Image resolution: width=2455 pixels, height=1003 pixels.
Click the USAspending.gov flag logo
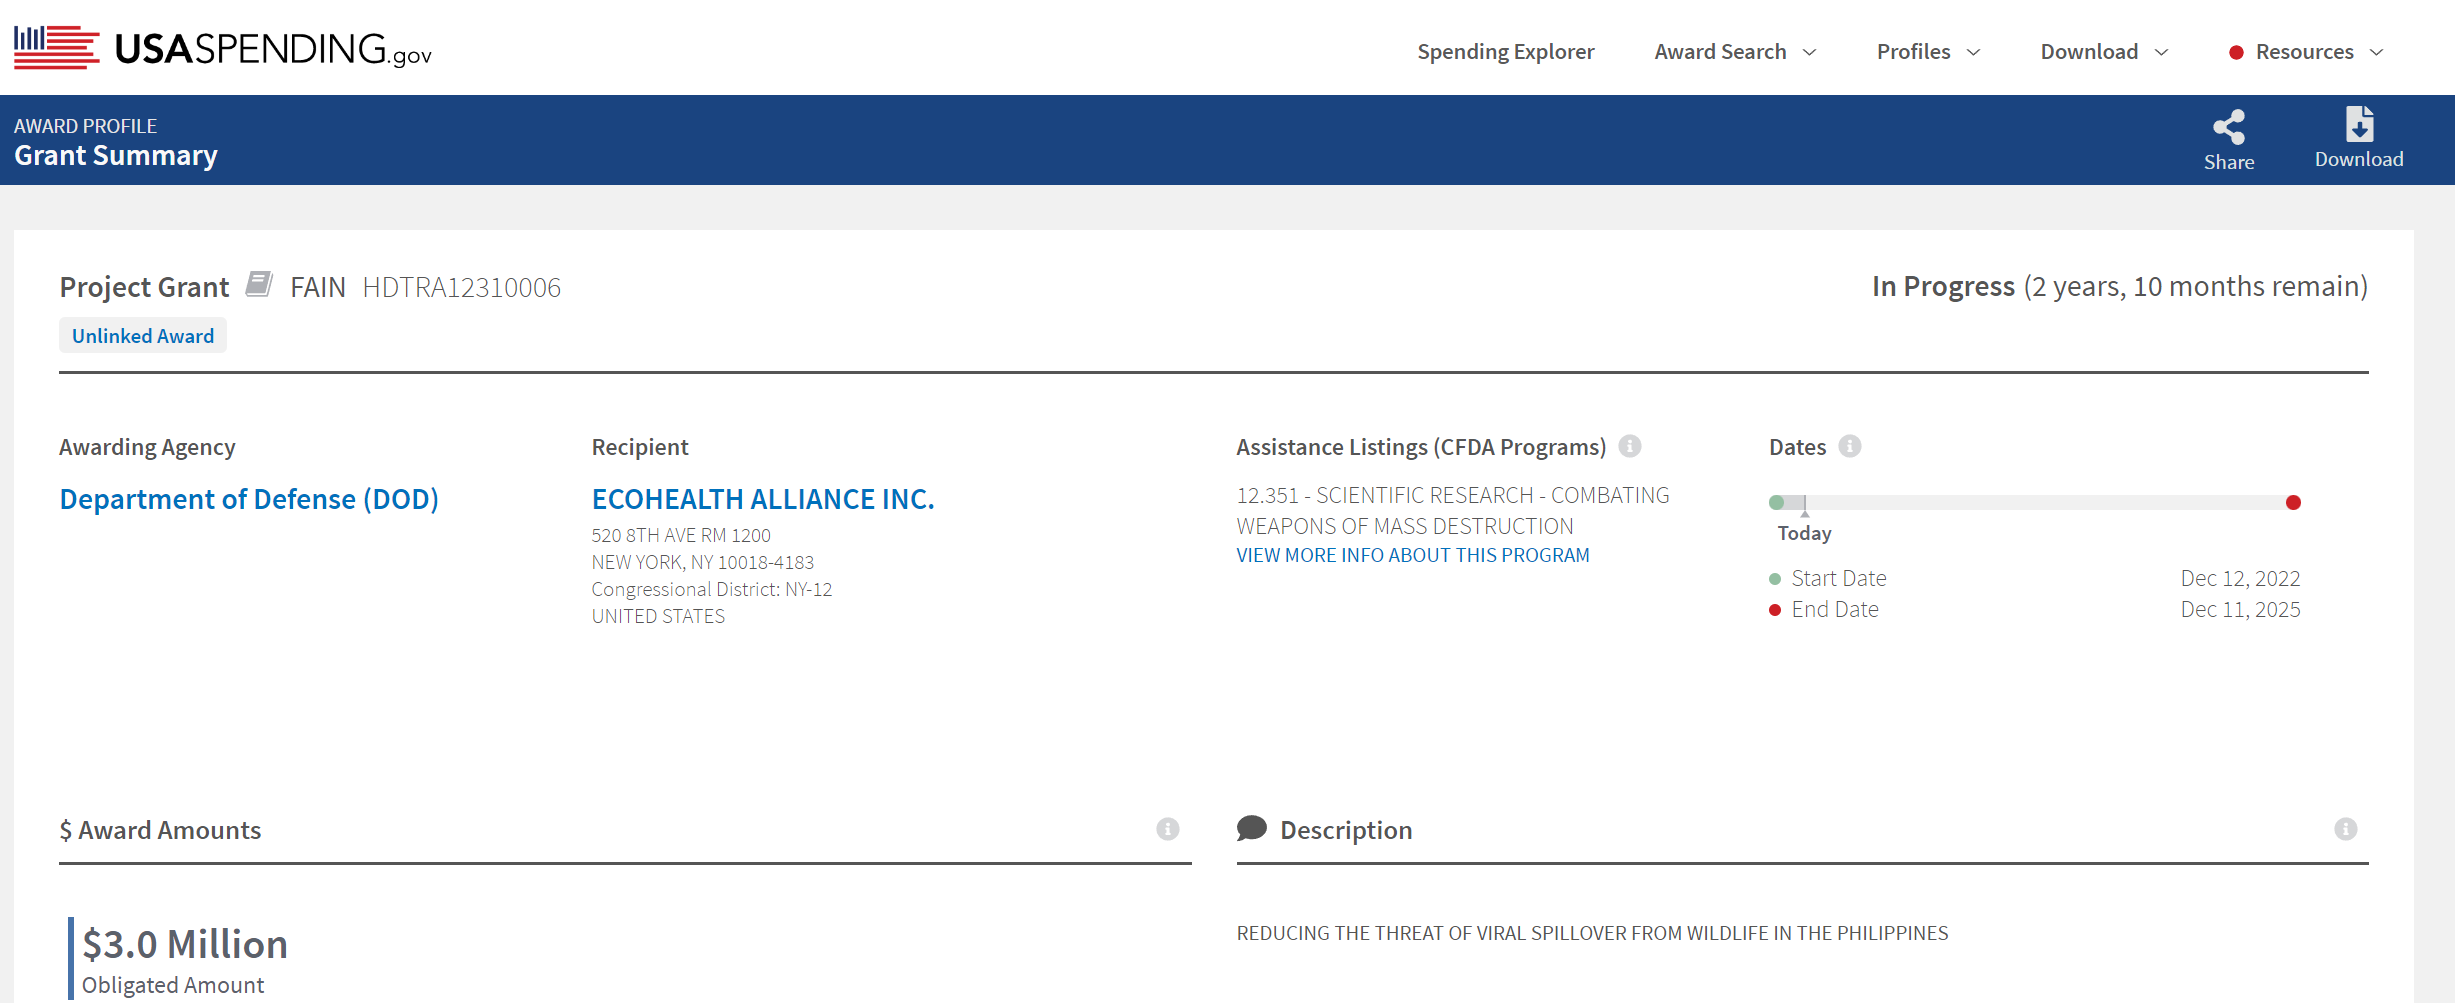coord(57,47)
